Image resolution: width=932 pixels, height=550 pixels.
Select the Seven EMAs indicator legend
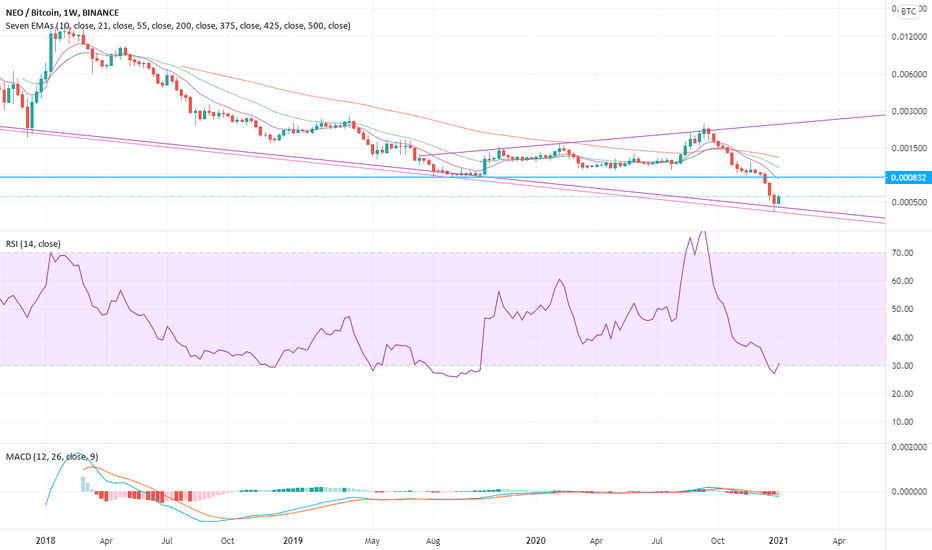point(178,26)
